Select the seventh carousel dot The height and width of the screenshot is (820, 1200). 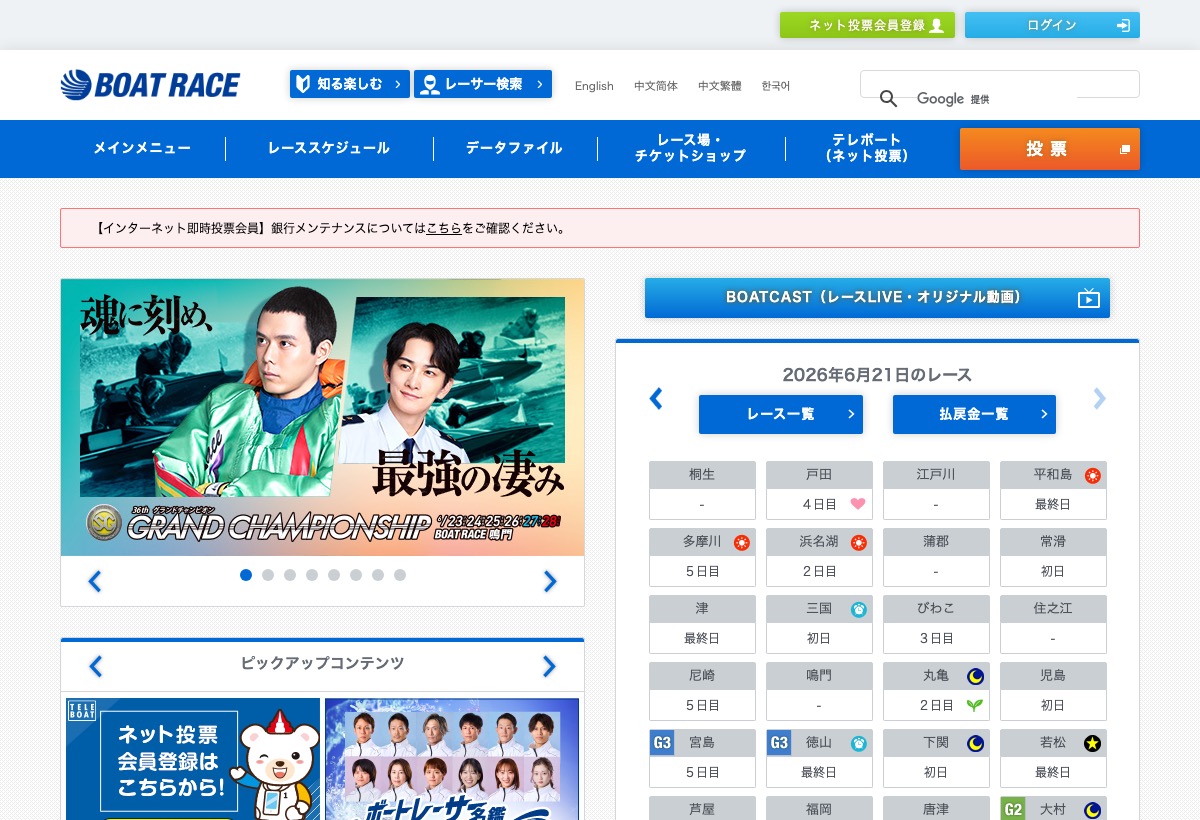[378, 575]
